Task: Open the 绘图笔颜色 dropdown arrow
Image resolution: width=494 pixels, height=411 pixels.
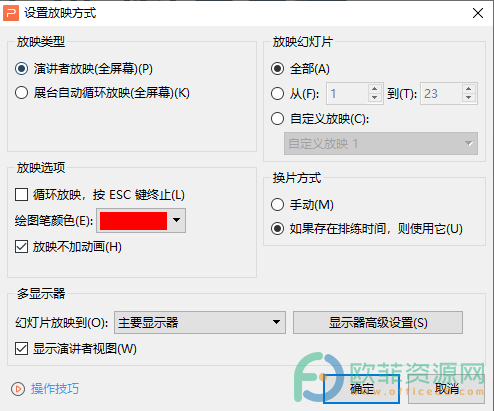Action: pos(177,220)
